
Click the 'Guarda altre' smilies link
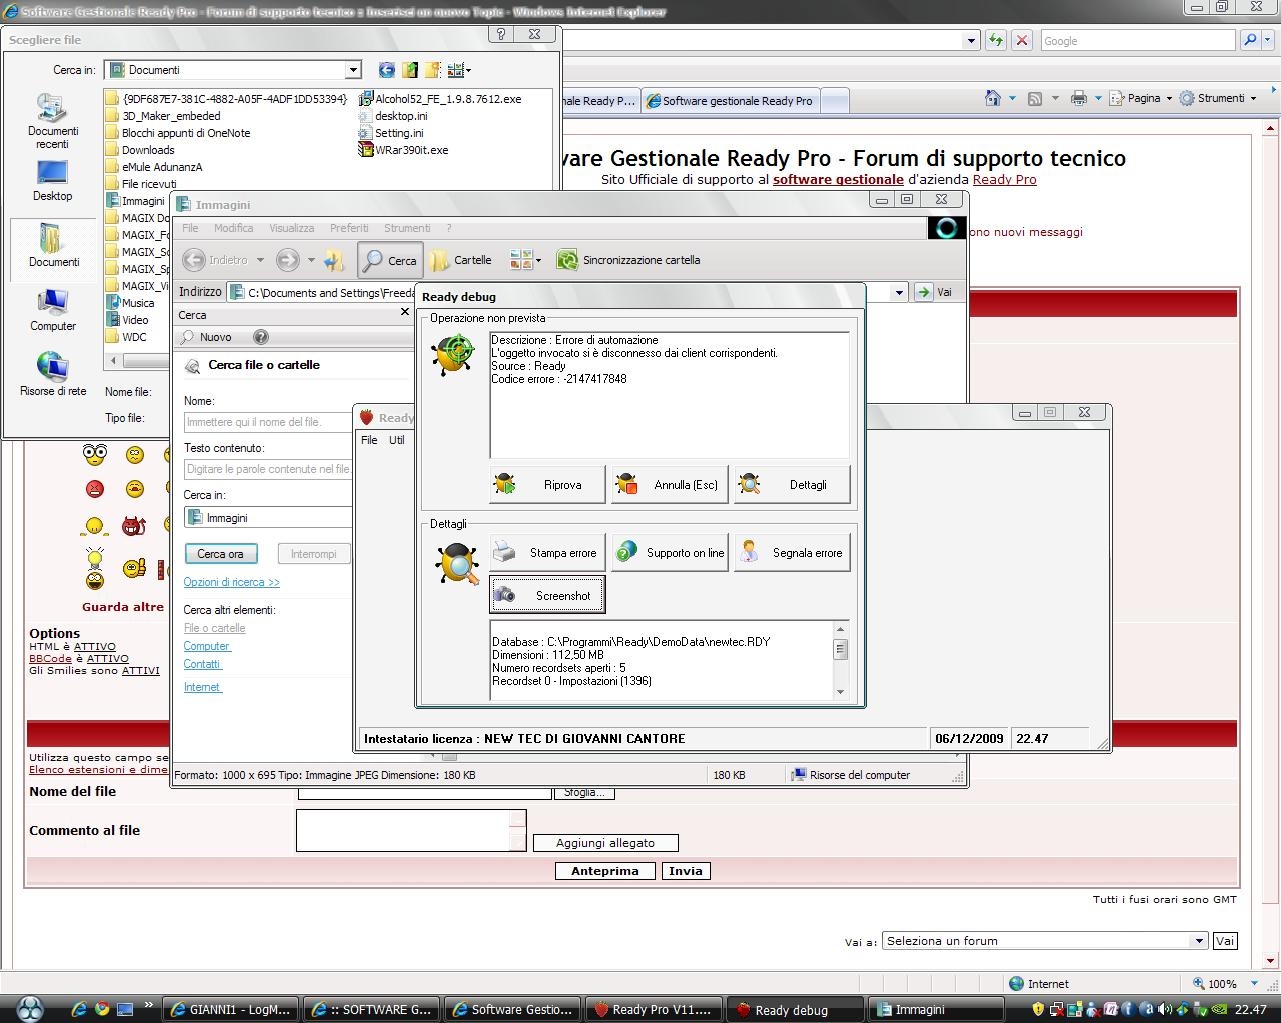tap(123, 607)
